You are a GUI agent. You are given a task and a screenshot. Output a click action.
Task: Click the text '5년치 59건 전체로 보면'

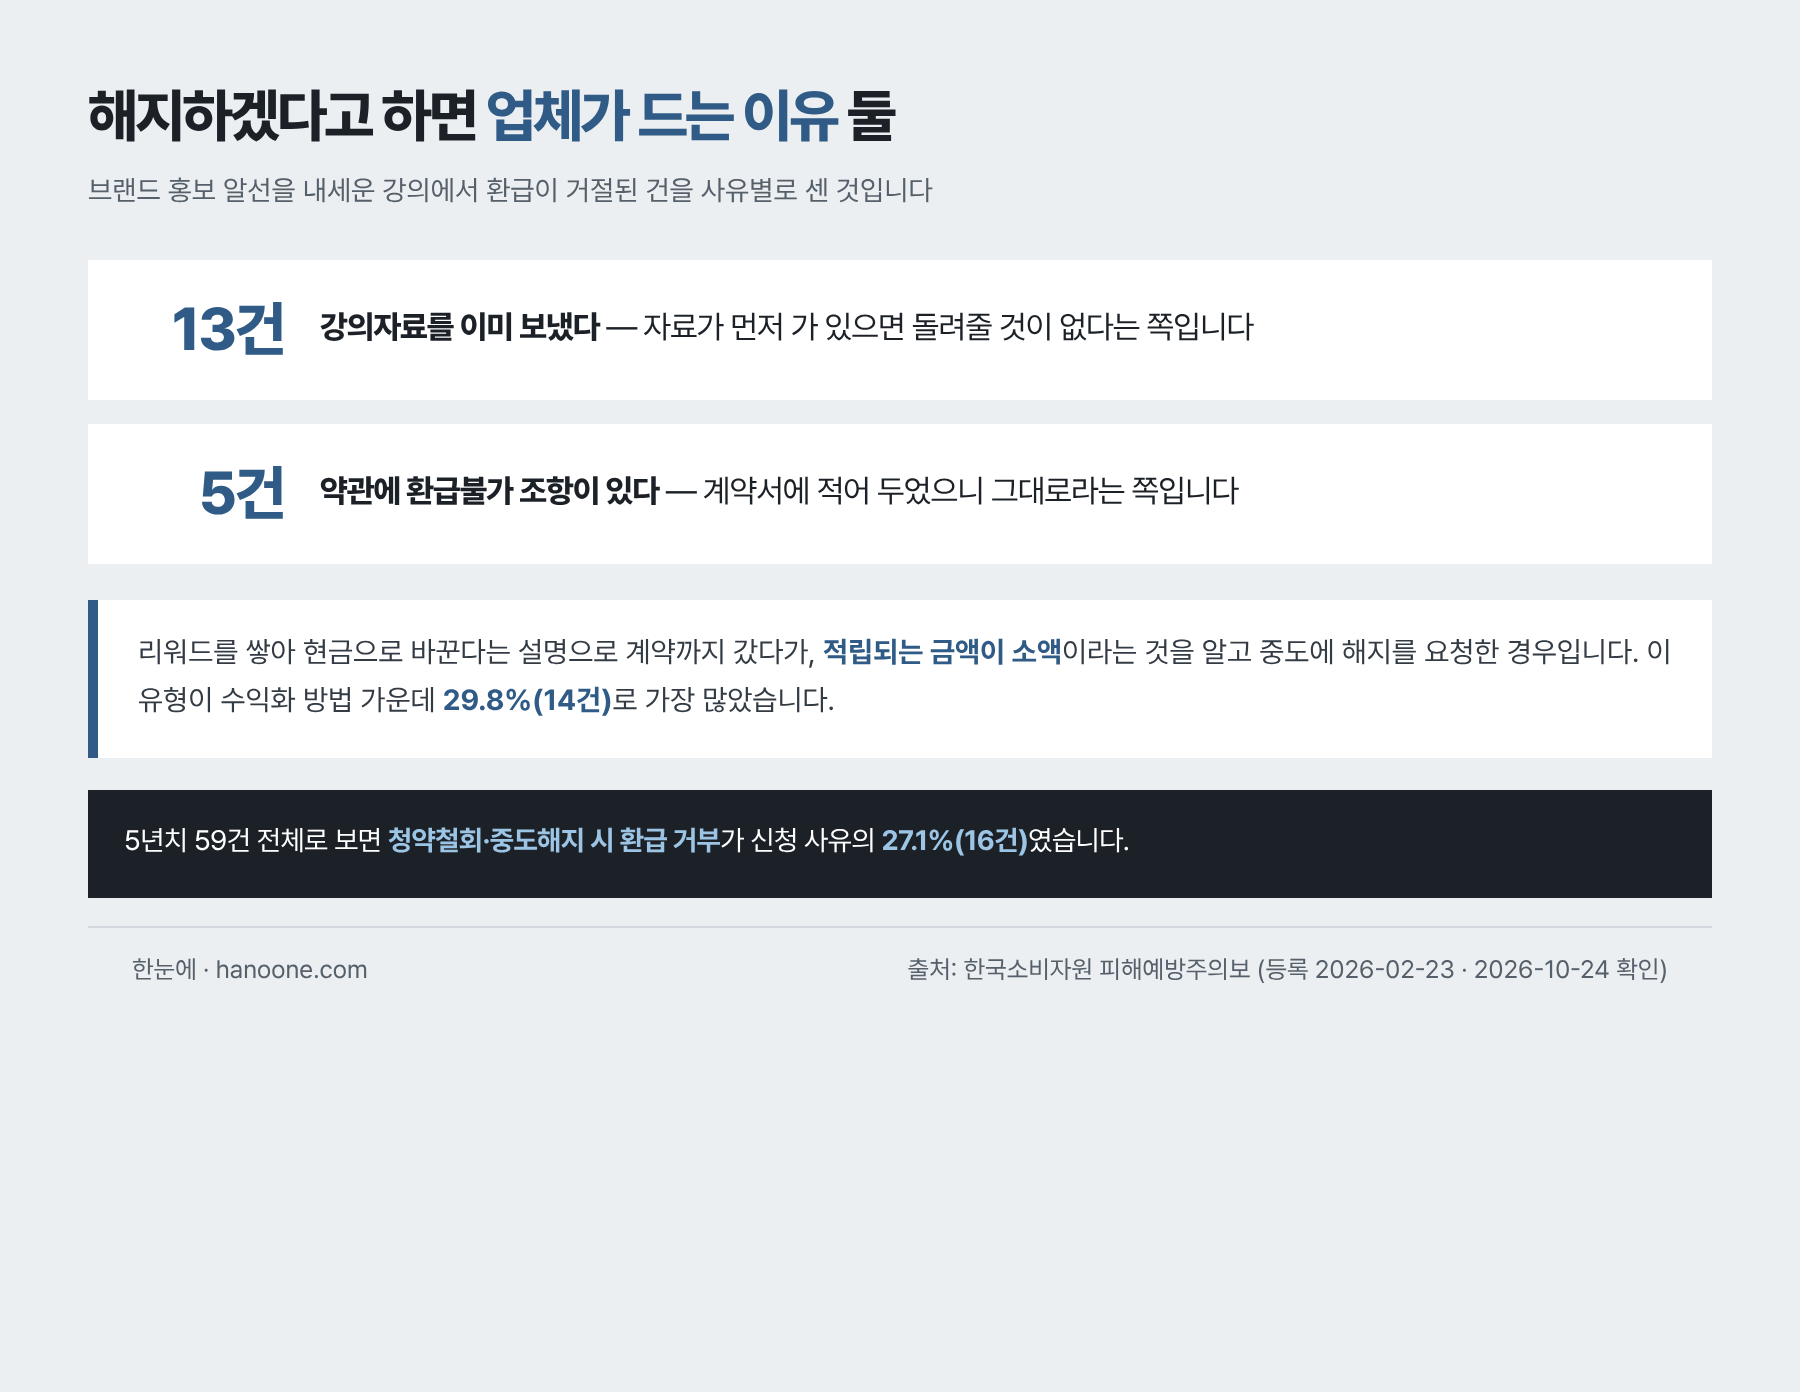(x=253, y=840)
